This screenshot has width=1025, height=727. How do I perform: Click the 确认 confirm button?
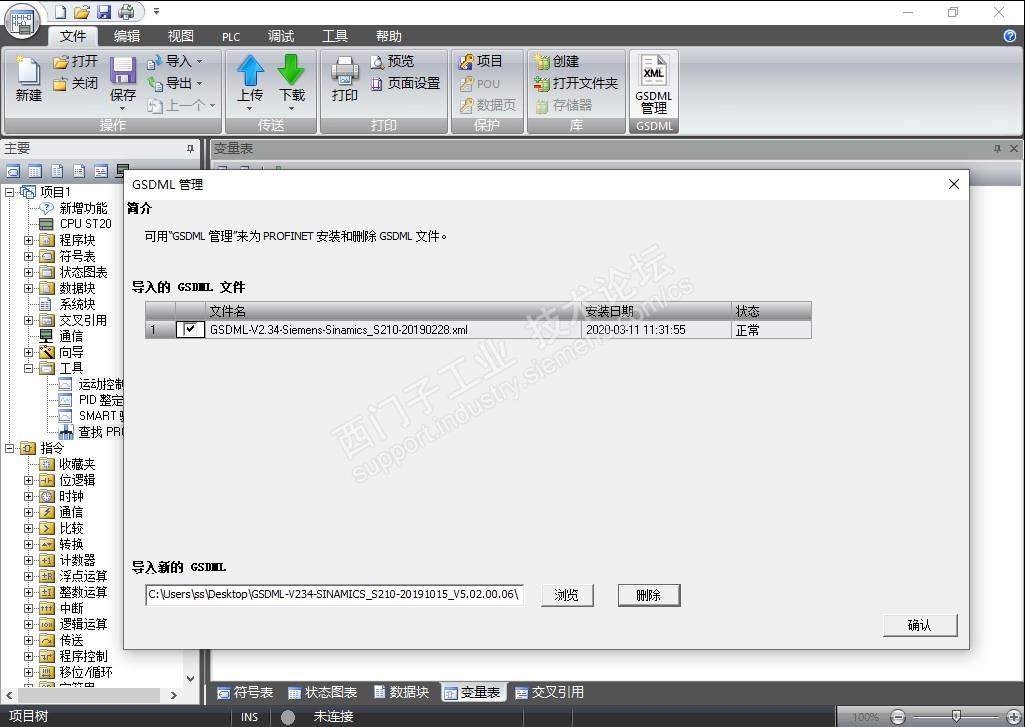click(x=920, y=625)
